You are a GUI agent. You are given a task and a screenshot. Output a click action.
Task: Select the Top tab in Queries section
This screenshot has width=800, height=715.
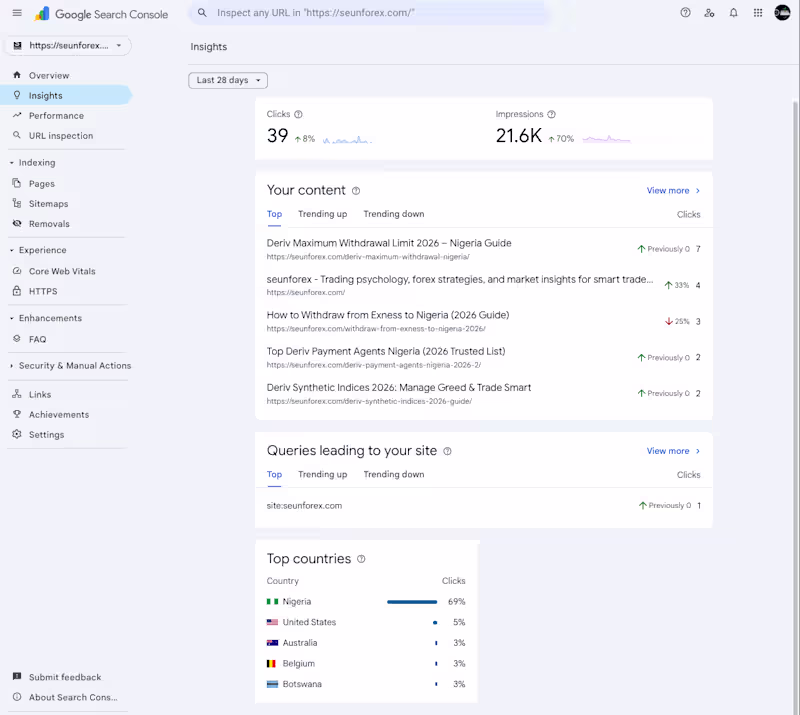point(274,475)
